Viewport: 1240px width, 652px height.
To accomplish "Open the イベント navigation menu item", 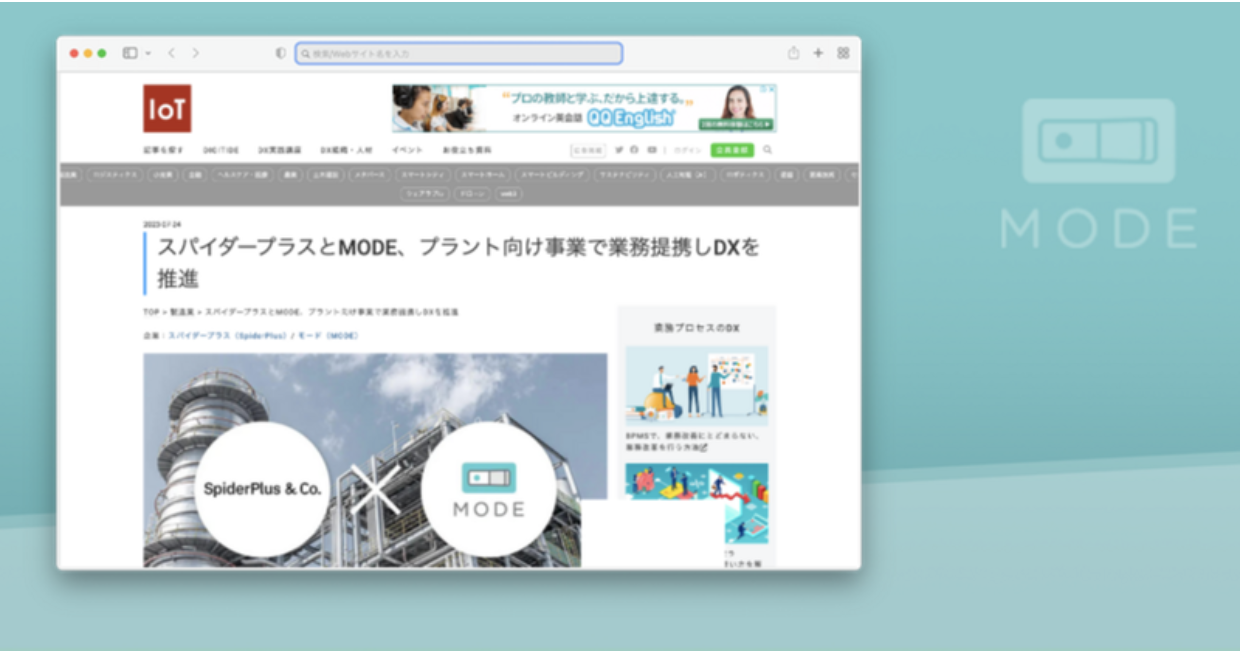I will pos(407,150).
